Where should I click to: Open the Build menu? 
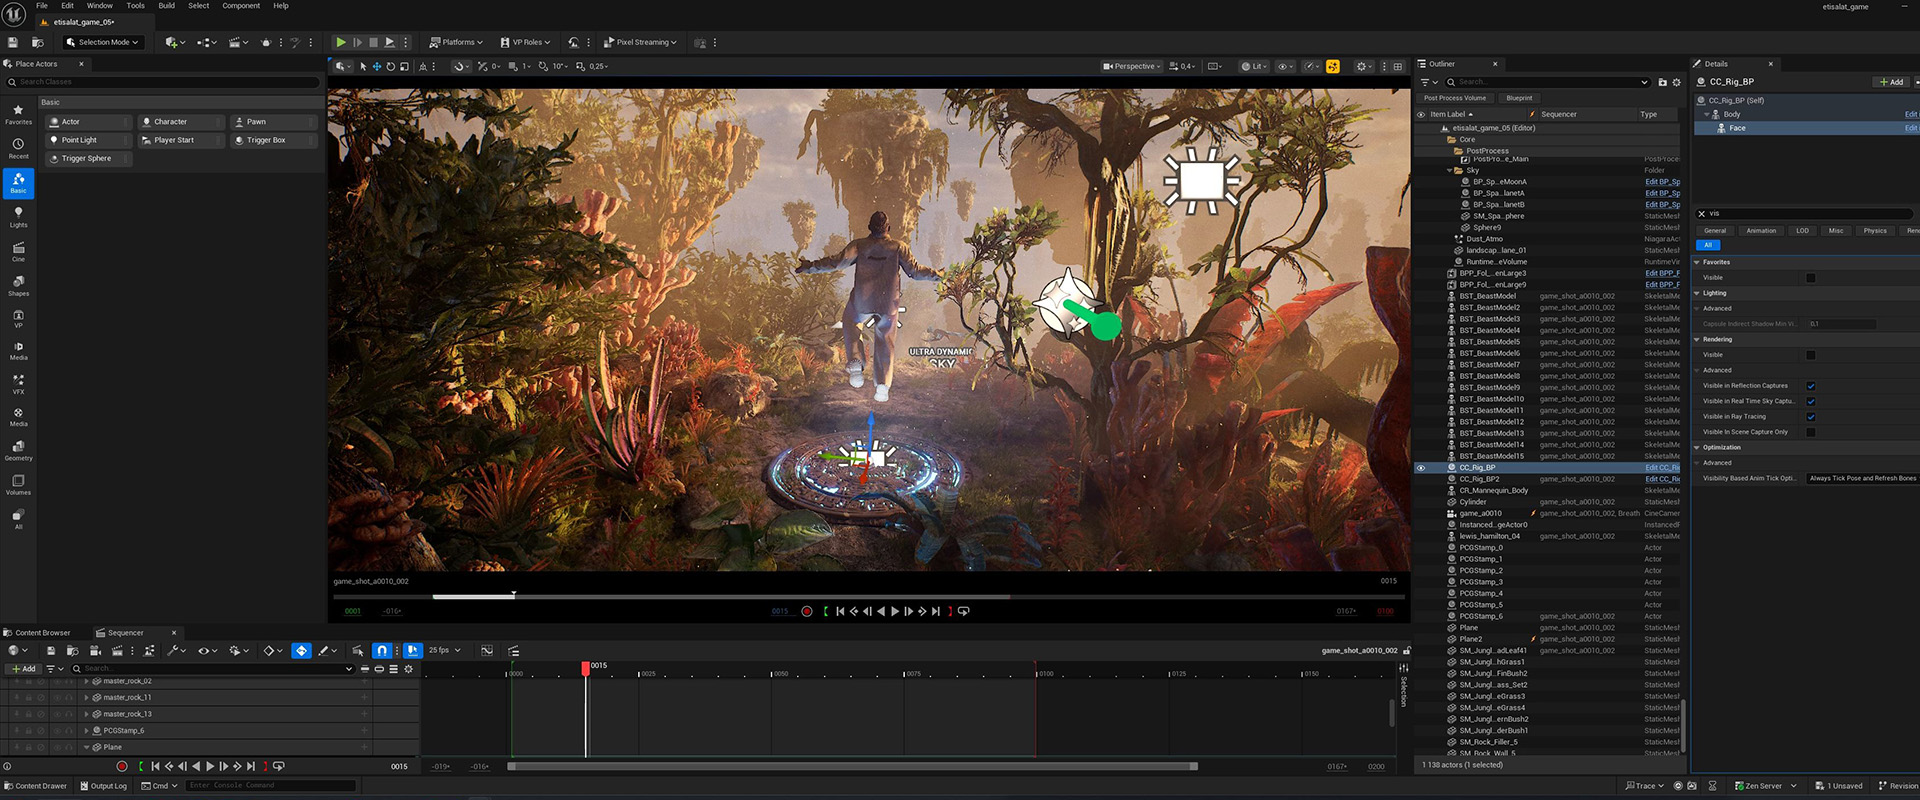coord(166,6)
